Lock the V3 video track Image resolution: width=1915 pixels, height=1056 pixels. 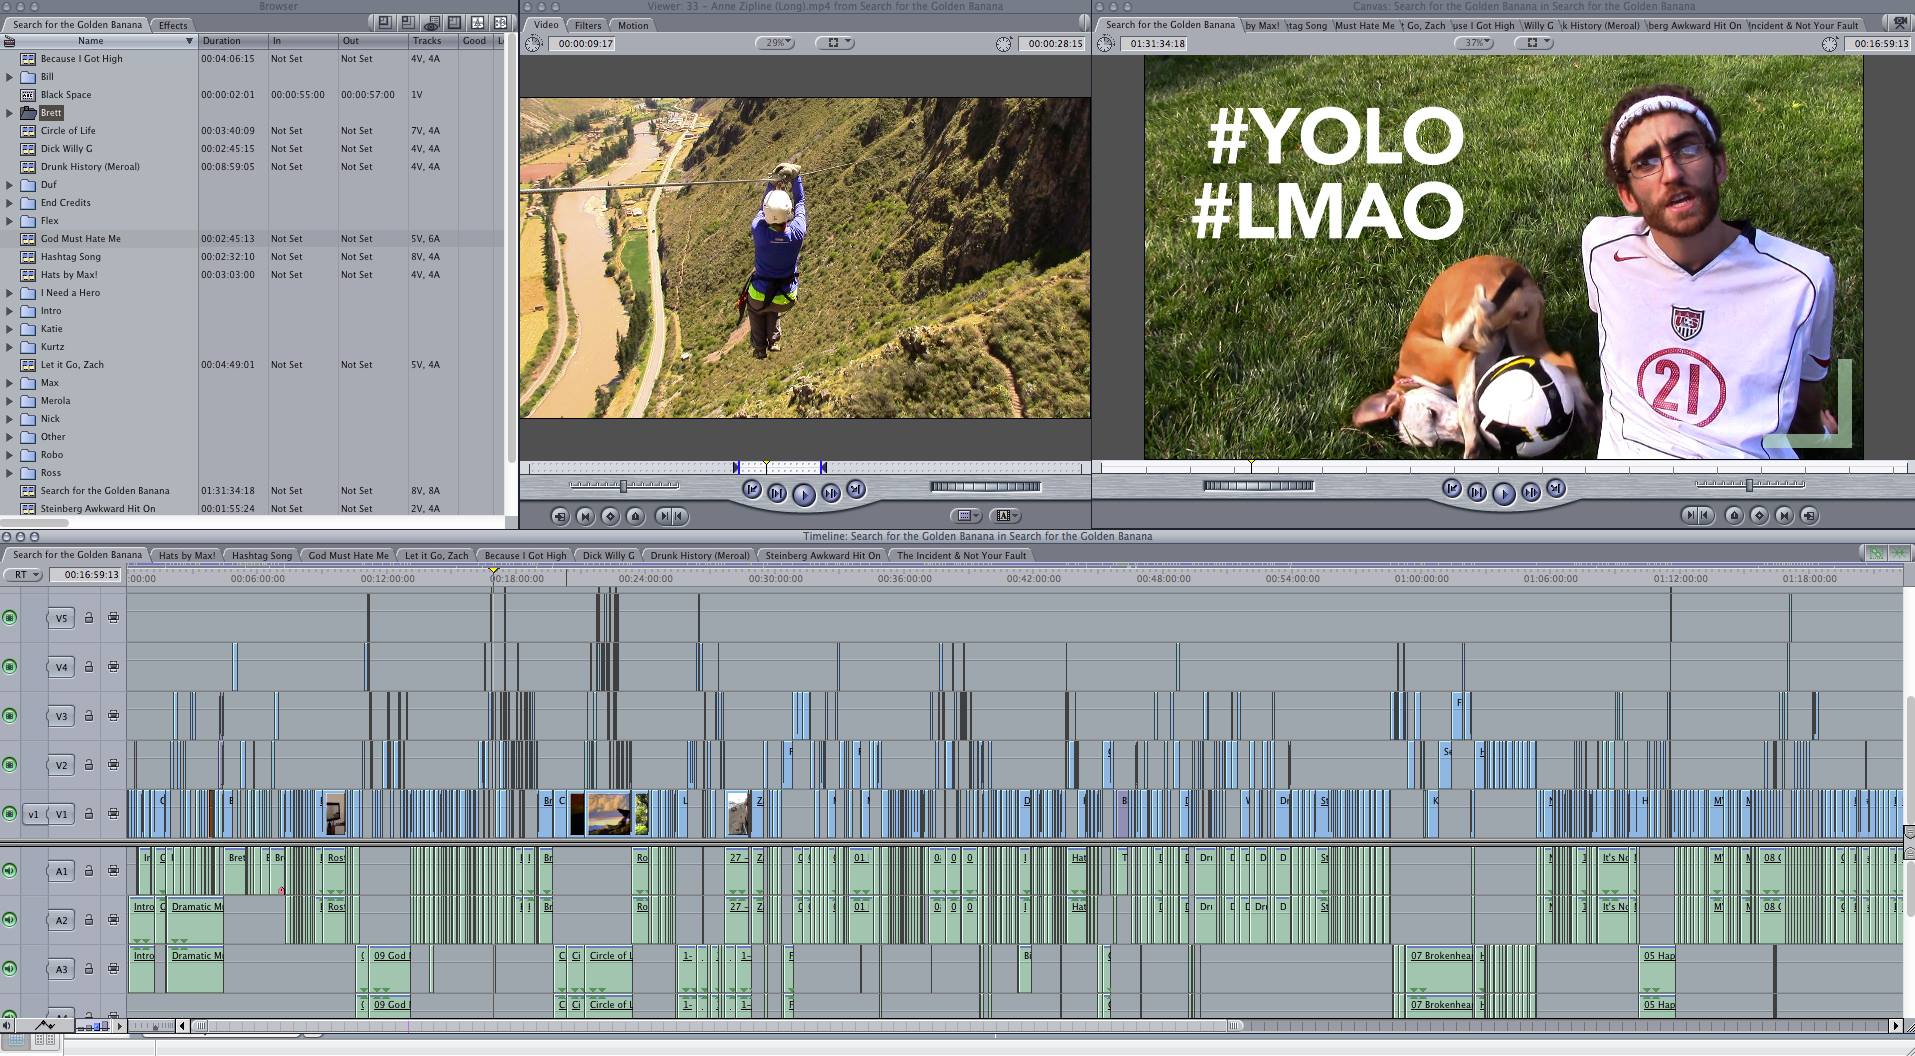89,716
